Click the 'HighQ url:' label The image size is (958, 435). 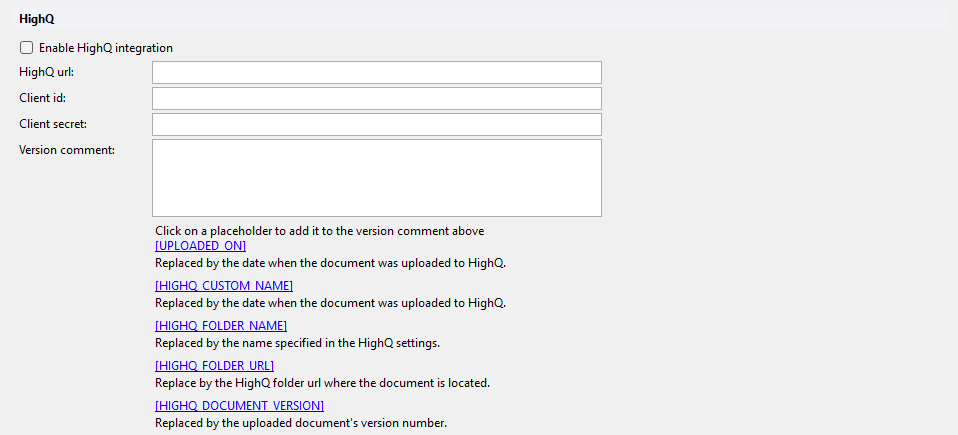point(46,71)
